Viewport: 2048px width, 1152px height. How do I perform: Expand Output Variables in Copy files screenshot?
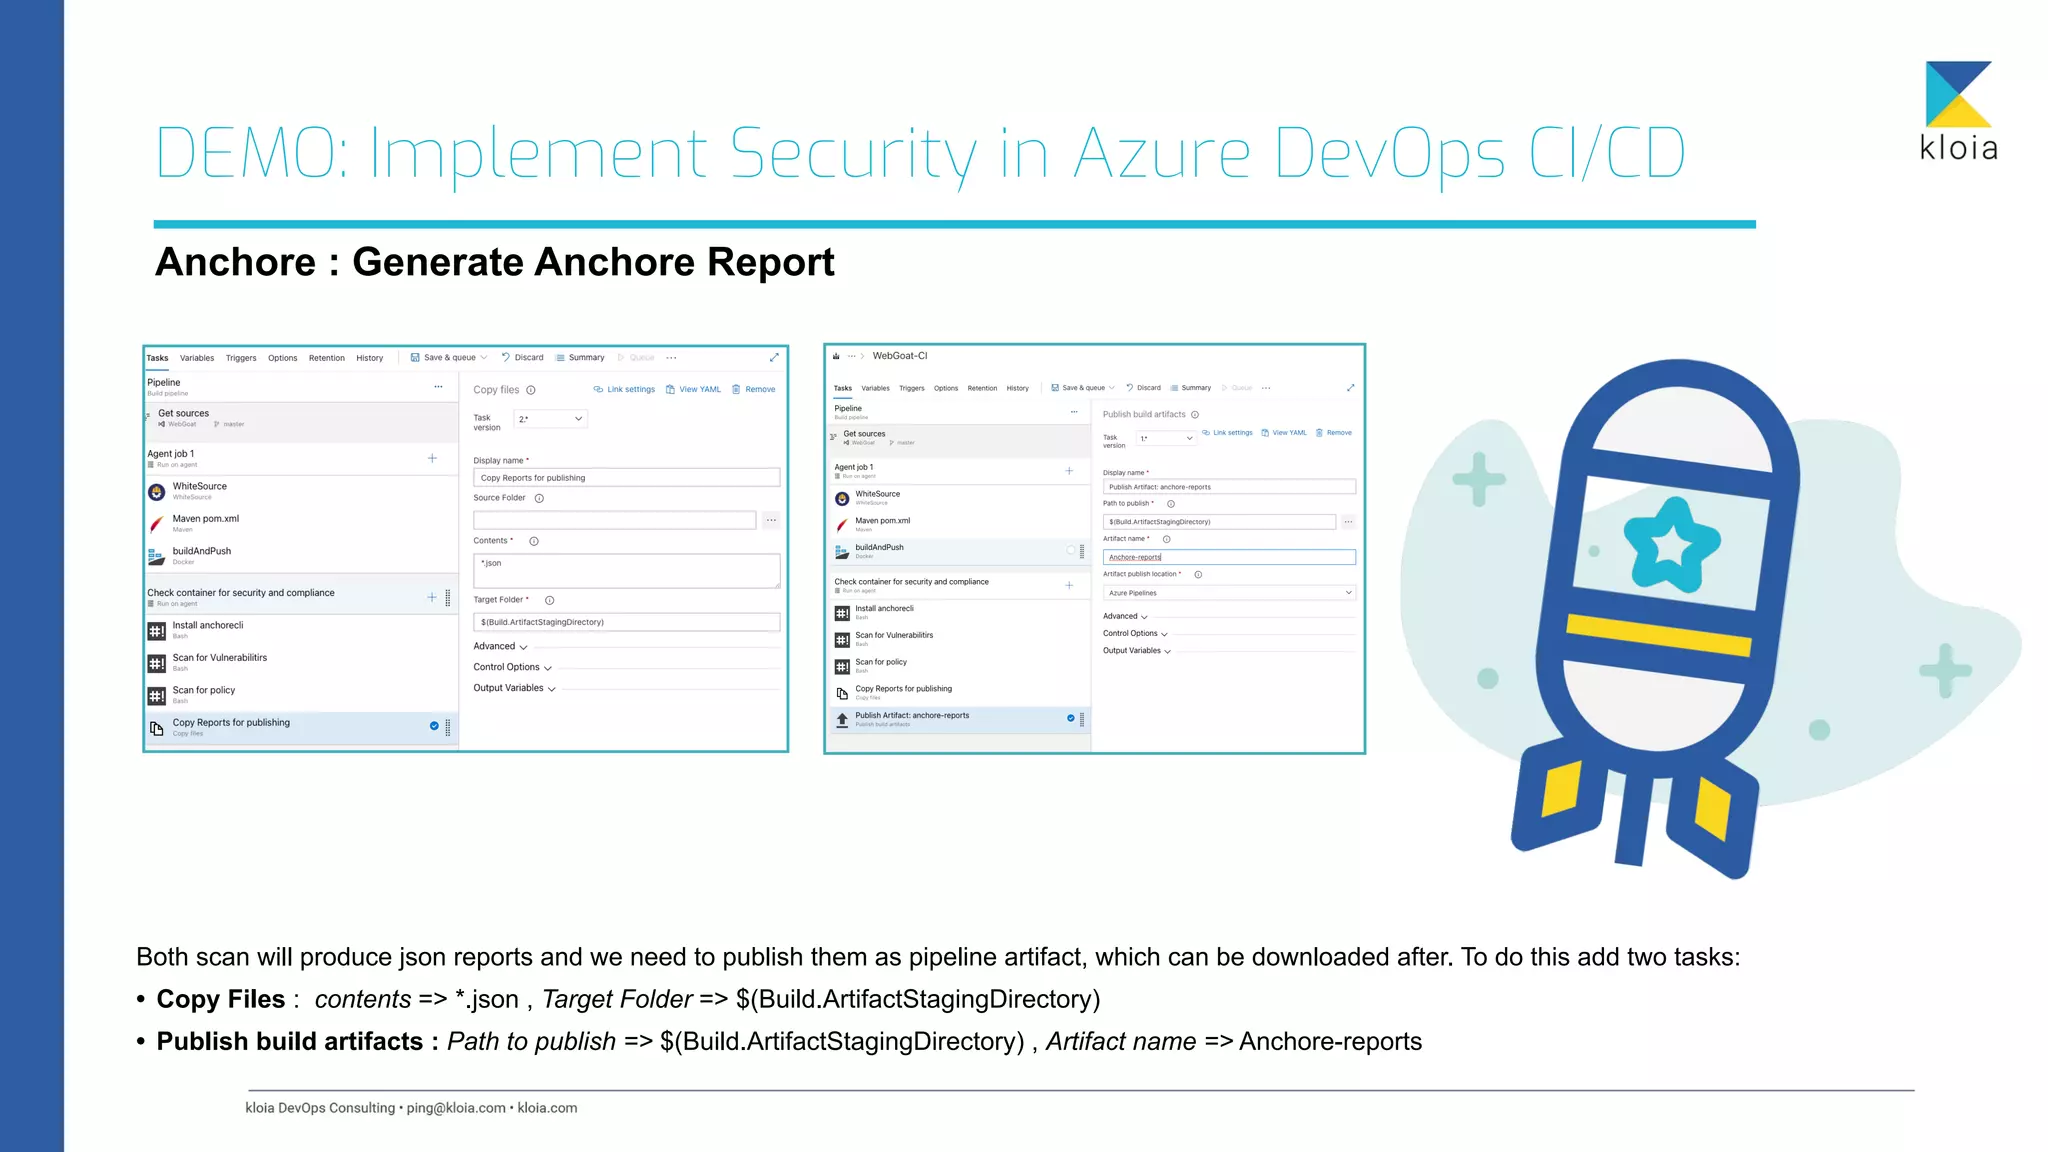point(514,688)
